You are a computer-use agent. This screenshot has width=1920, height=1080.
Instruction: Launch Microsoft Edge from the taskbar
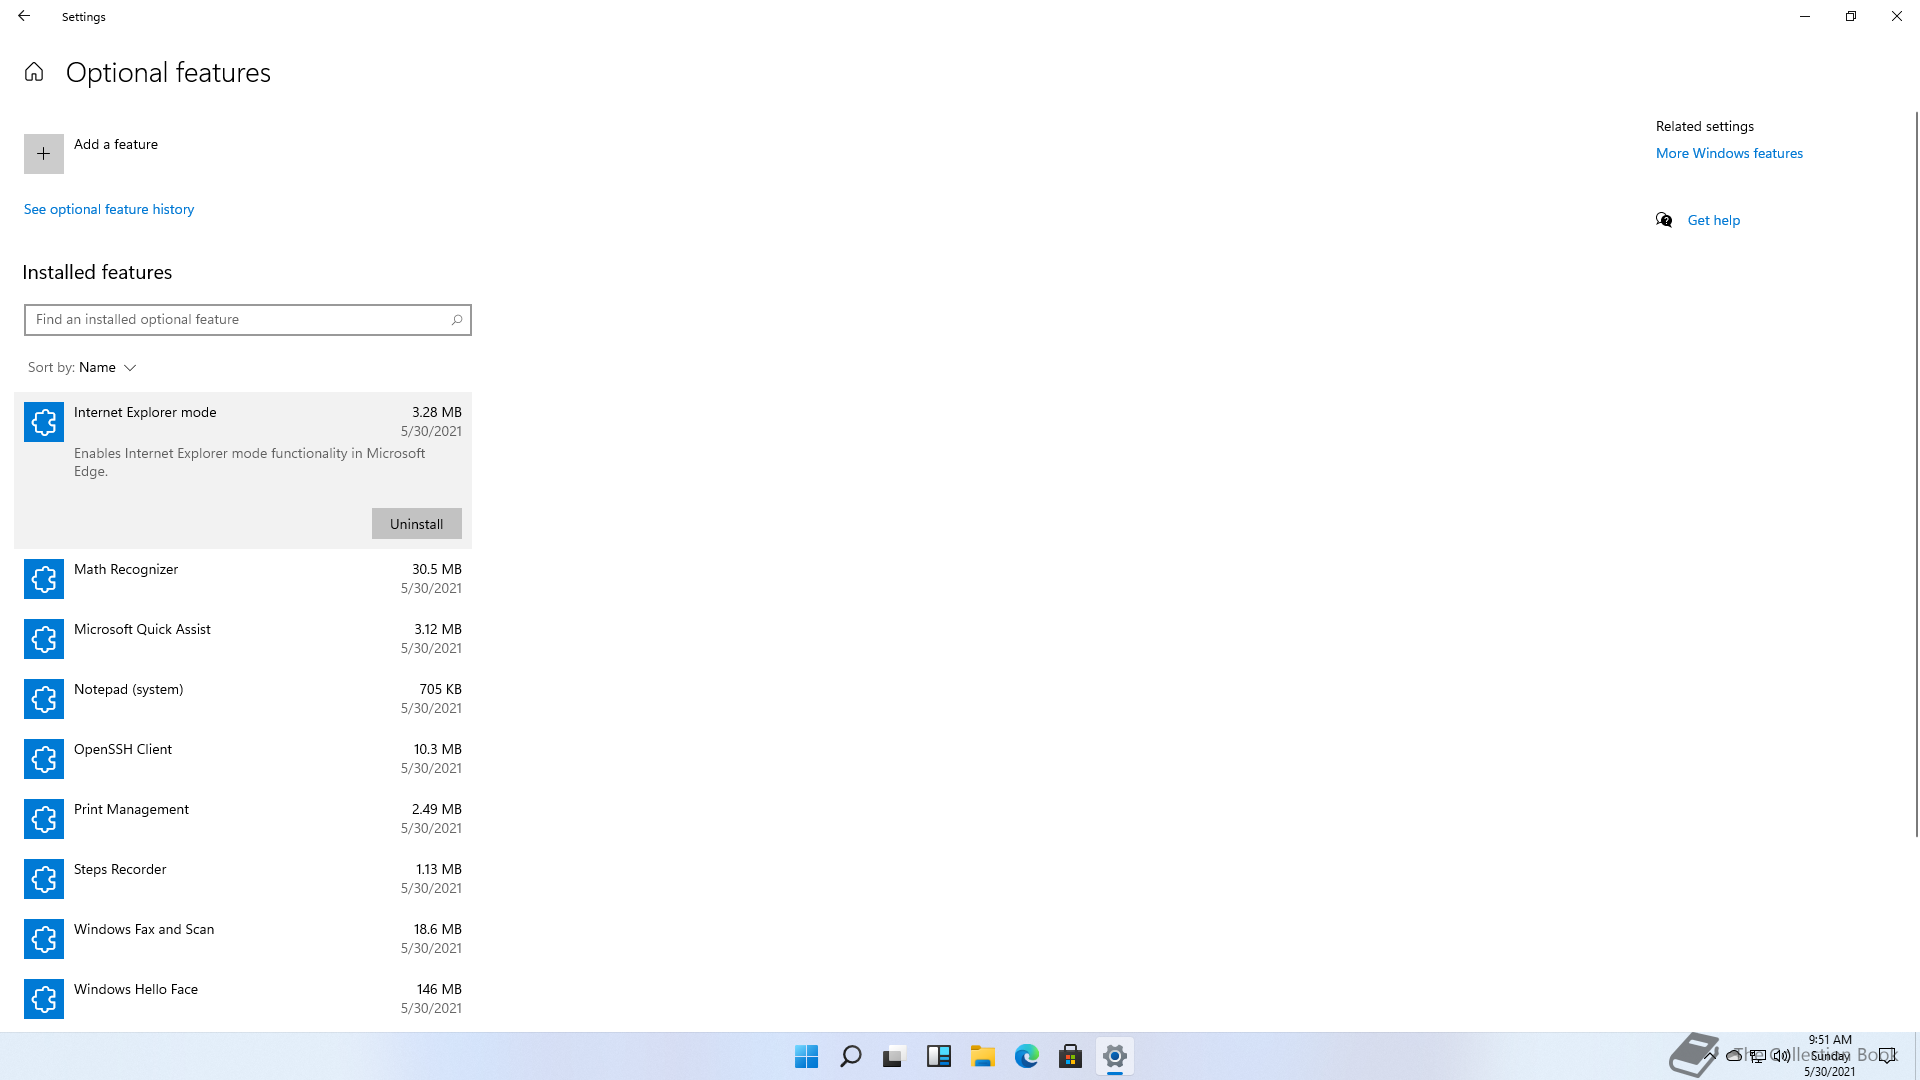point(1026,1056)
